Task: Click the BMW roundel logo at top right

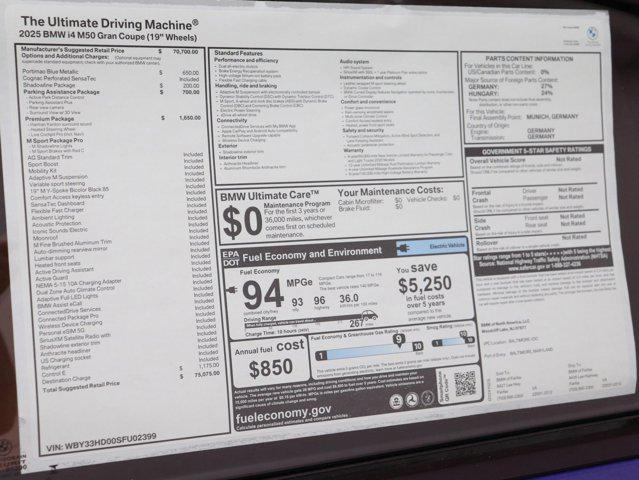Action: [592, 33]
